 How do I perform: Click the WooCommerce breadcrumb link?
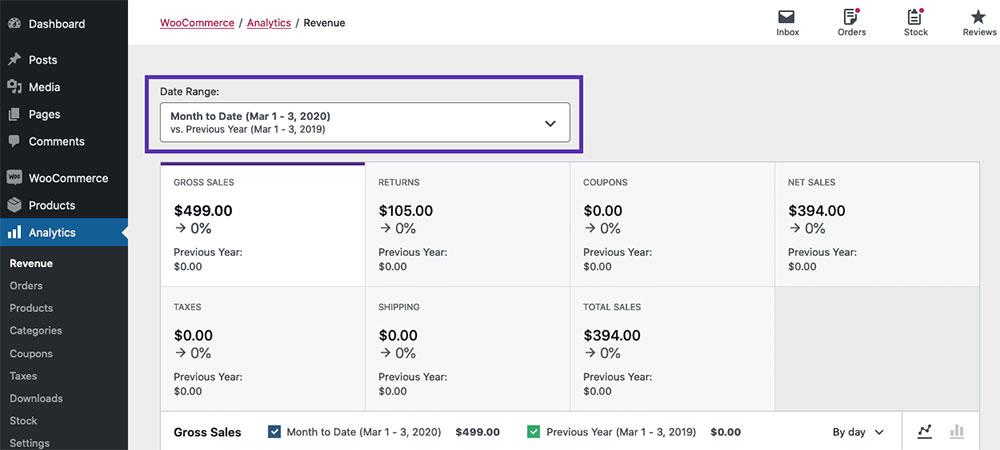[x=197, y=22]
